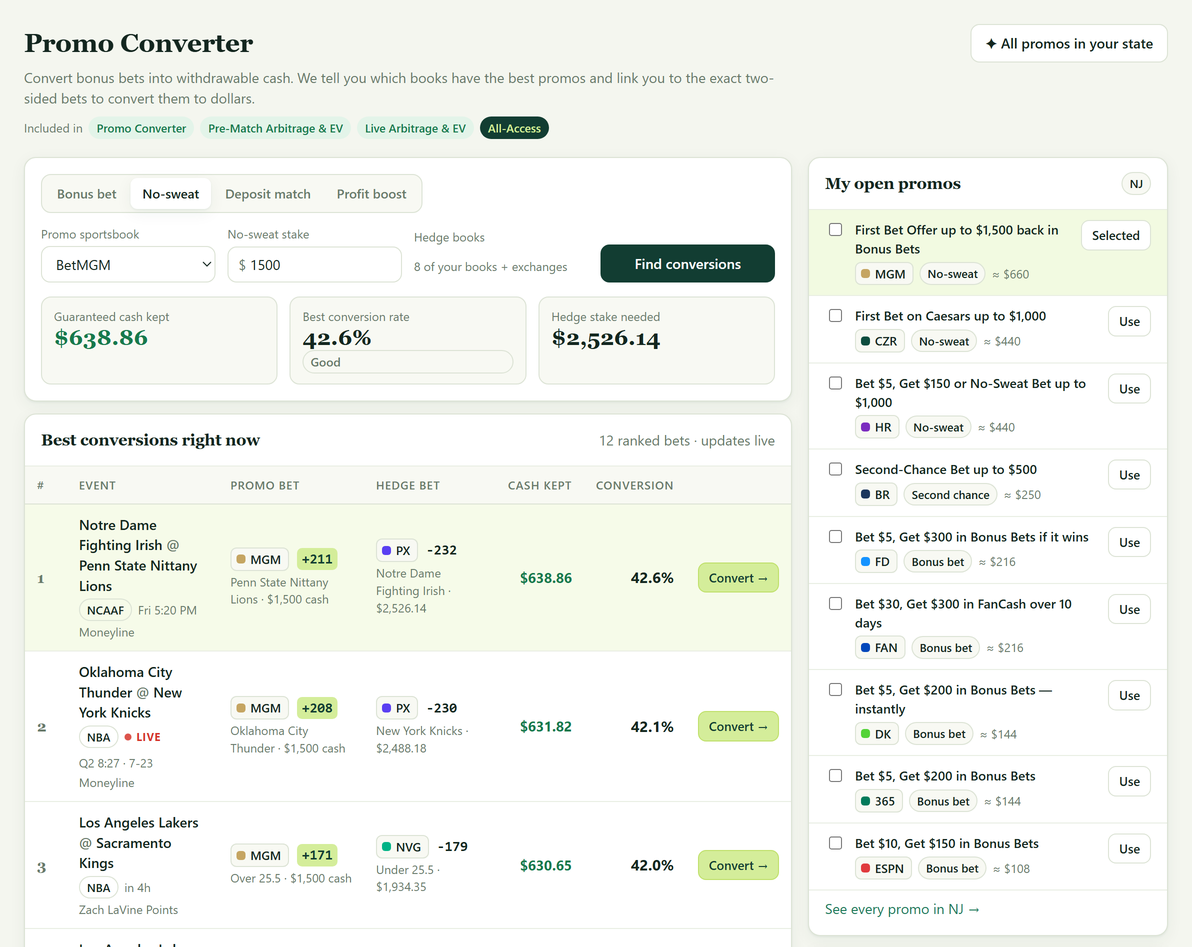Use the FD $300 Bonus Bets promo
Screen dimensions: 1192x947
coord(1129,543)
